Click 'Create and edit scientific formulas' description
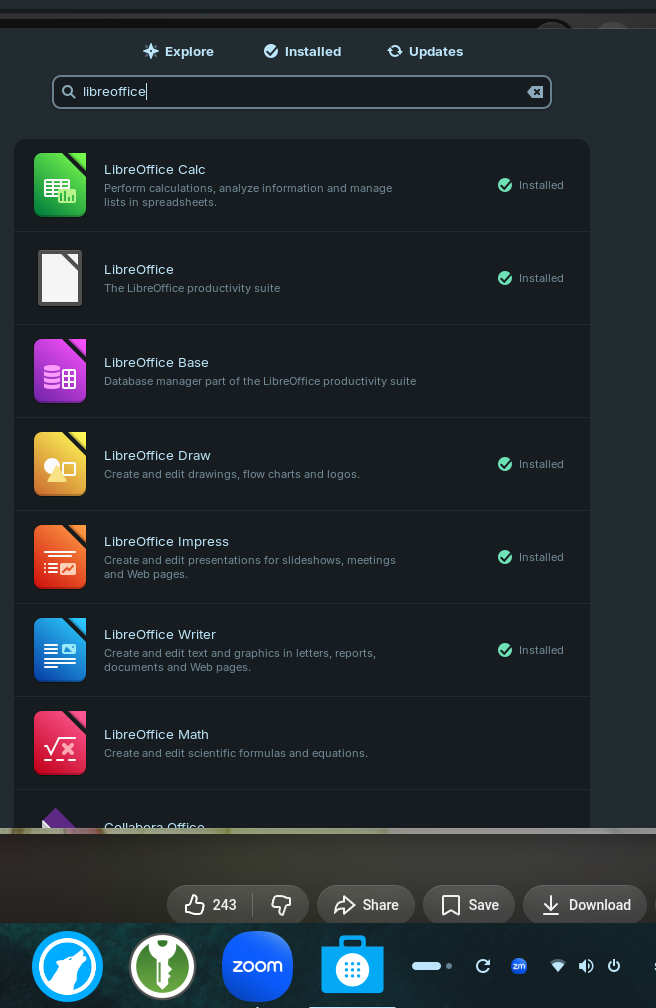 click(235, 753)
